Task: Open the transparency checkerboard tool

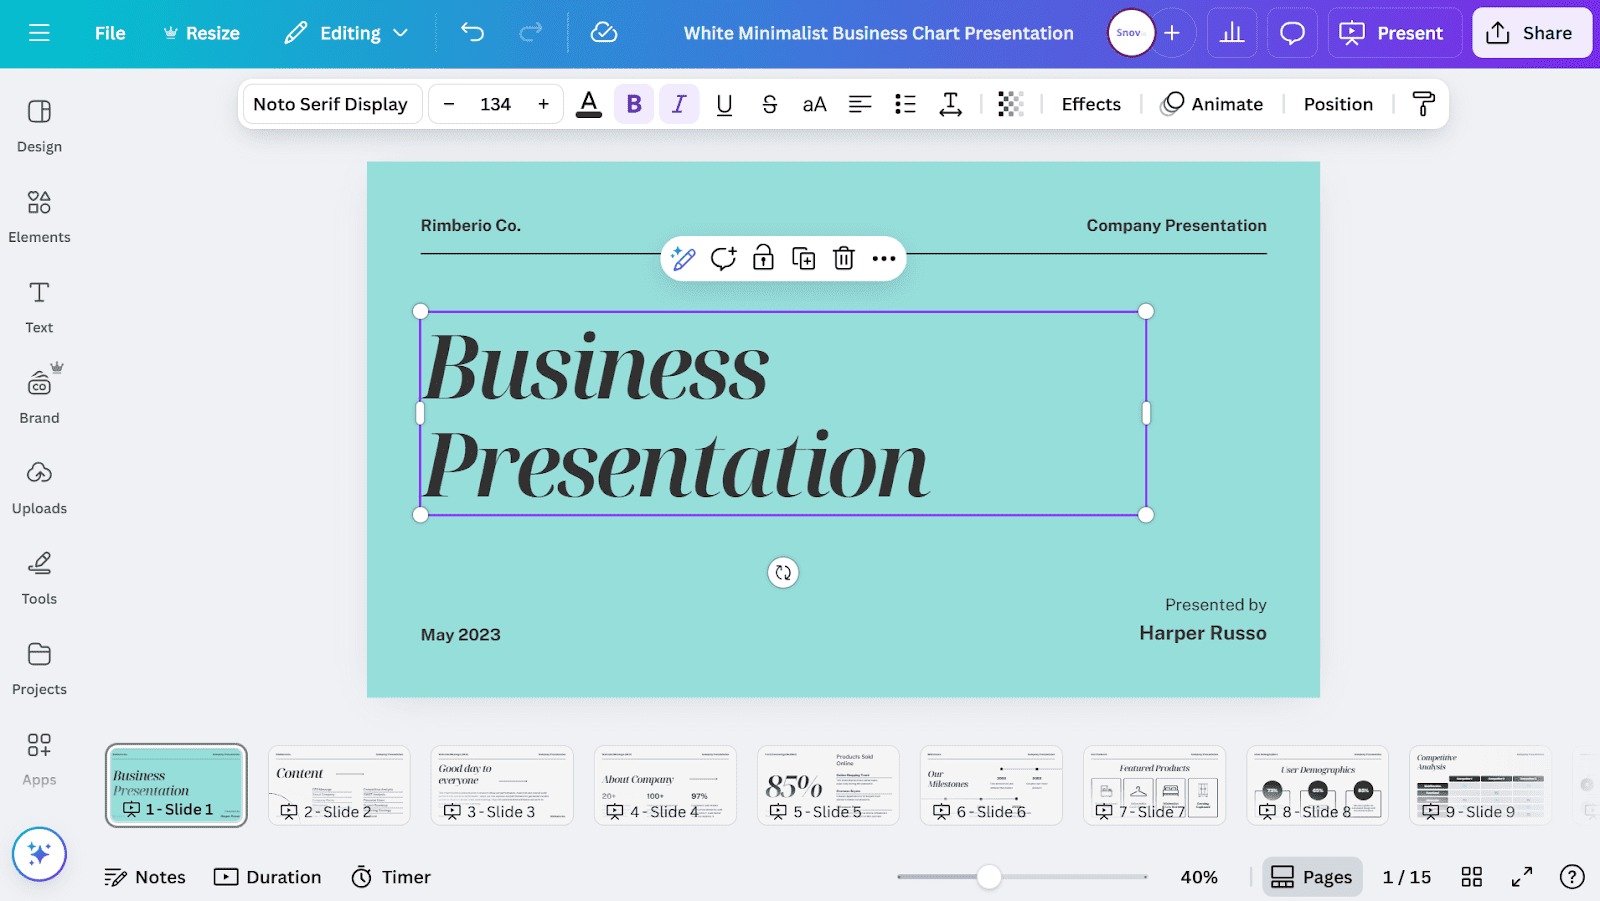Action: [1010, 104]
